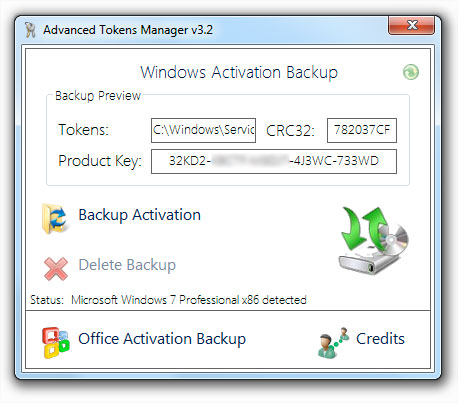Click the window title text
This screenshot has height=403, width=458.
click(x=128, y=30)
